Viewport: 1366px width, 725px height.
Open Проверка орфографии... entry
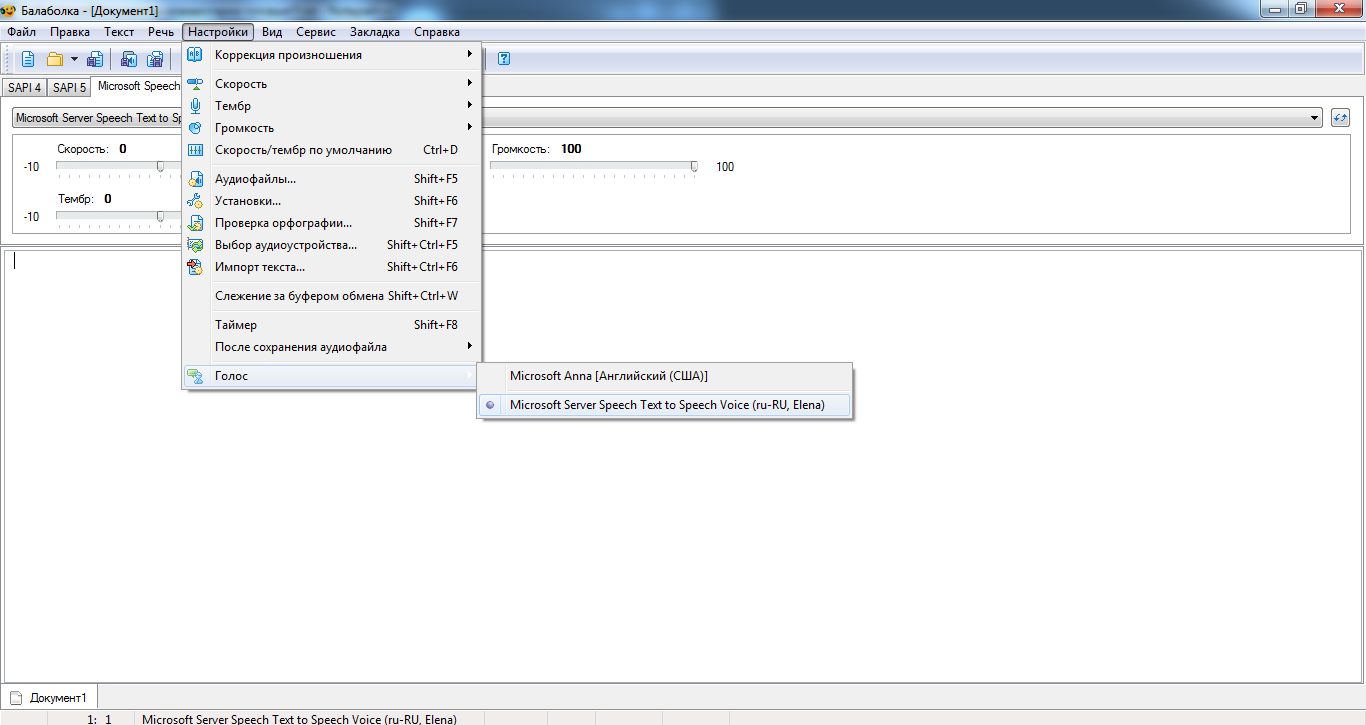[x=331, y=223]
